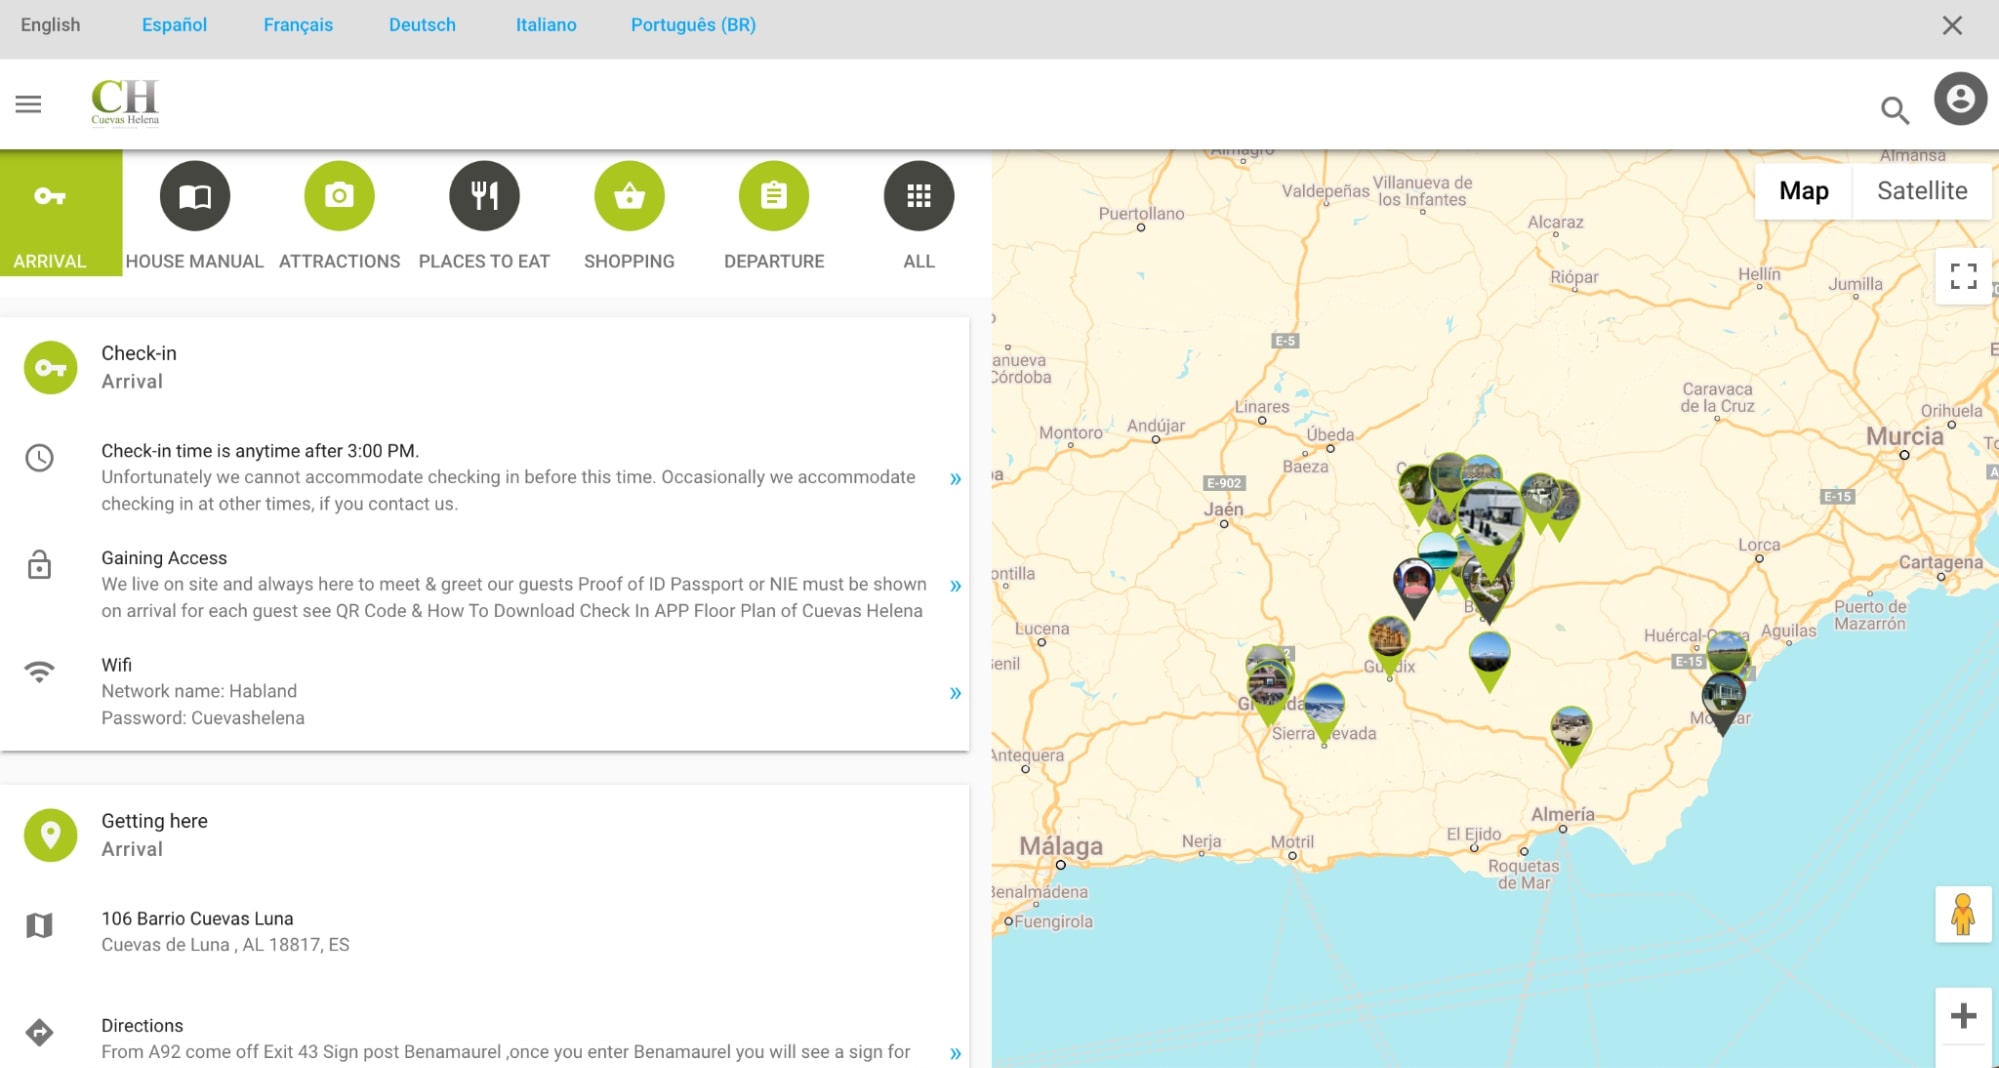Show the All categories grid icon

(918, 196)
